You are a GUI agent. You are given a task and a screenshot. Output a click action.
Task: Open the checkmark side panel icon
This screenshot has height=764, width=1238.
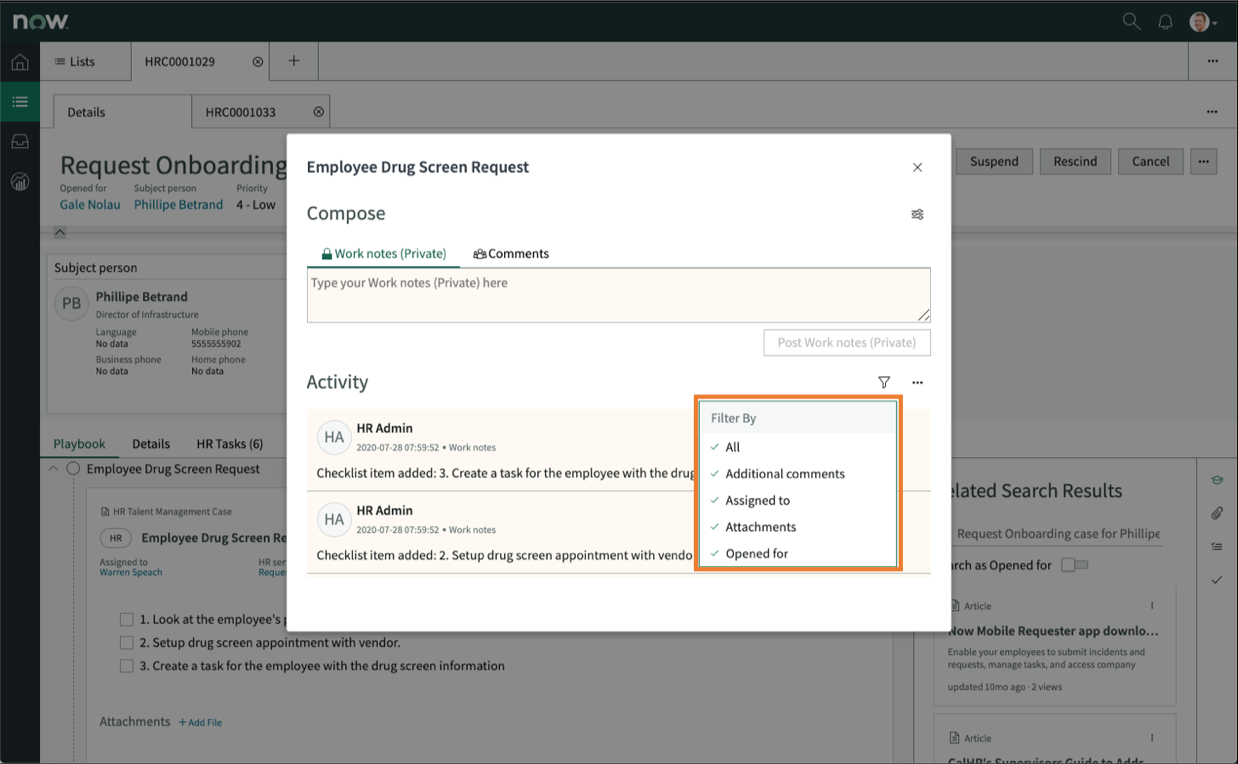click(1217, 580)
